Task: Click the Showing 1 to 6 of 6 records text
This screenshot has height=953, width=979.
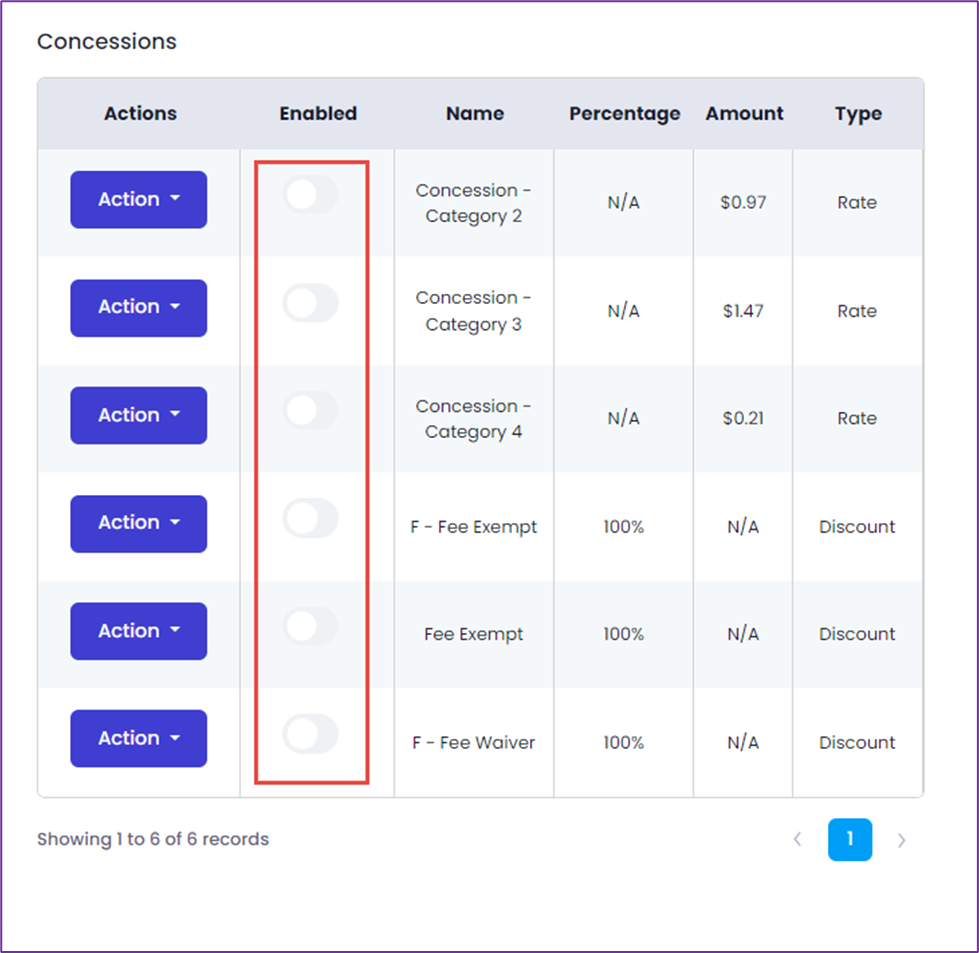Action: click(x=153, y=839)
